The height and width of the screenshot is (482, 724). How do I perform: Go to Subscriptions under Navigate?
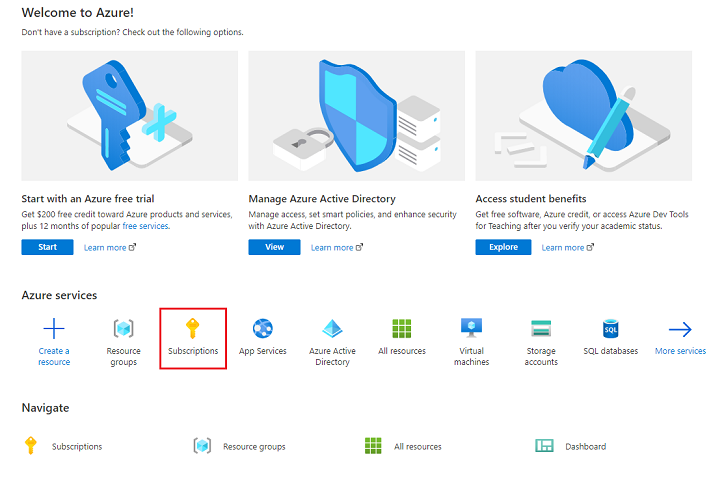[x=76, y=446]
